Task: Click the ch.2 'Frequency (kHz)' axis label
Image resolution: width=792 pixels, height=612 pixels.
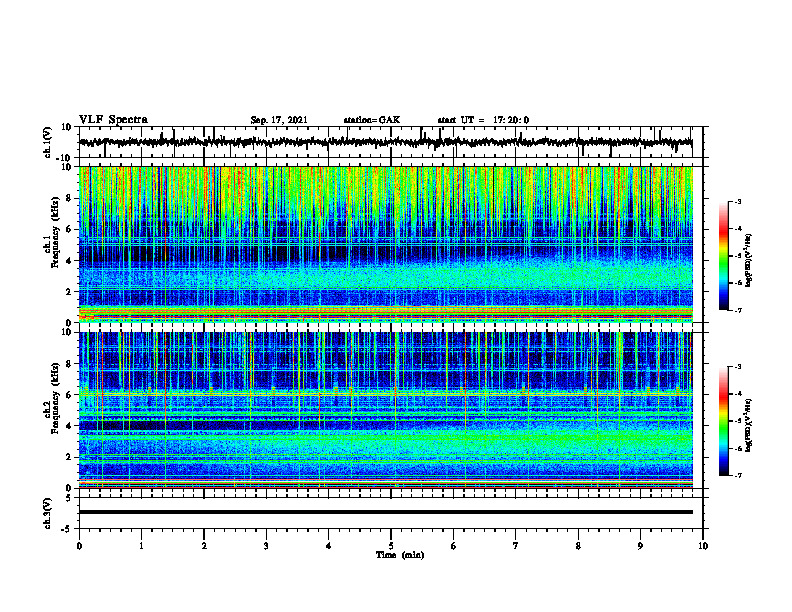Action: tap(55, 399)
